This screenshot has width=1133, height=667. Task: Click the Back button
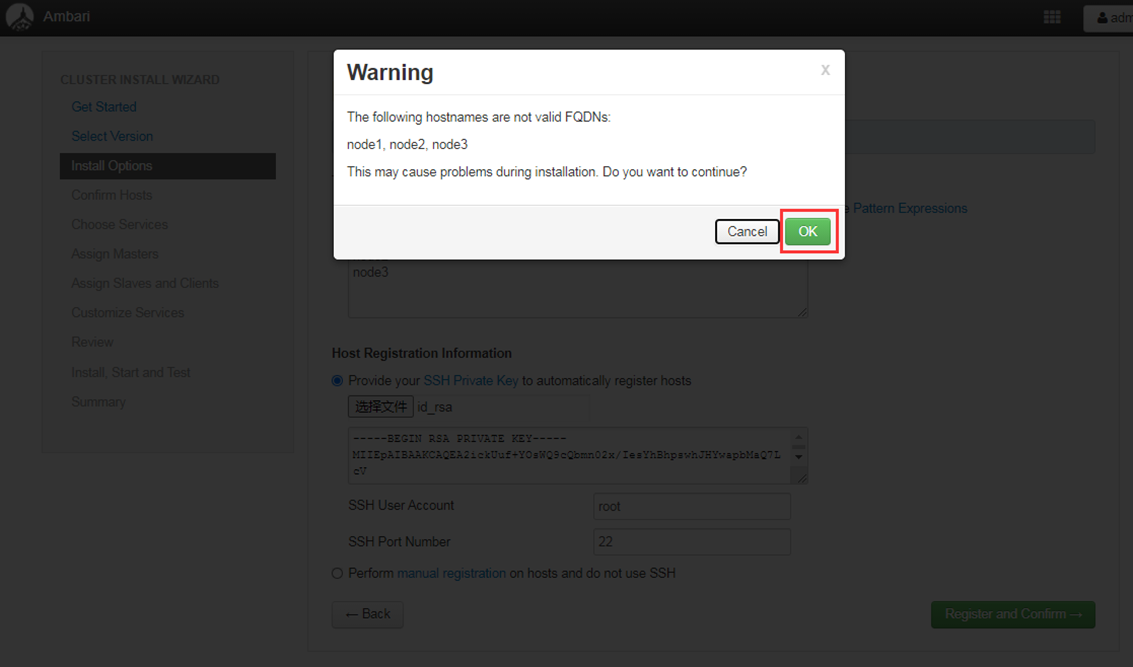[368, 614]
